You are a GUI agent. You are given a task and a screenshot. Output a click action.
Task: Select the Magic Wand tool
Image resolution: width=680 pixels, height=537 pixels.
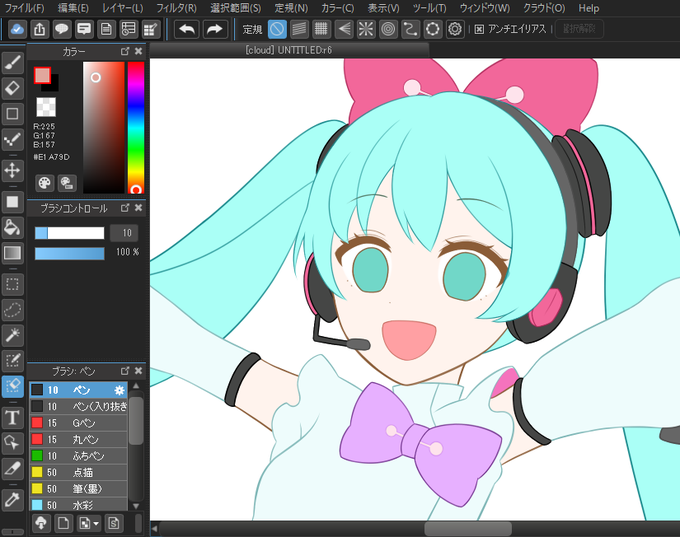coord(12,335)
